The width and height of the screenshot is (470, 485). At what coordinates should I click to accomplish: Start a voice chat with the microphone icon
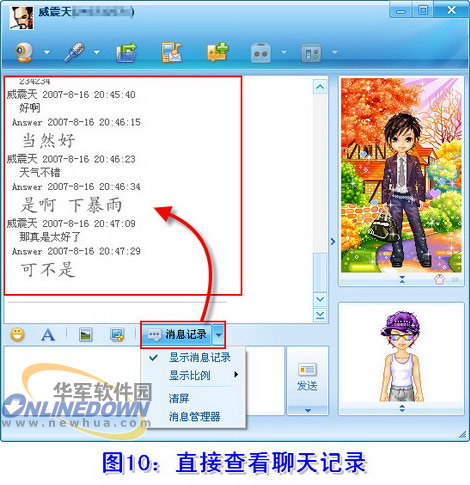pos(74,52)
